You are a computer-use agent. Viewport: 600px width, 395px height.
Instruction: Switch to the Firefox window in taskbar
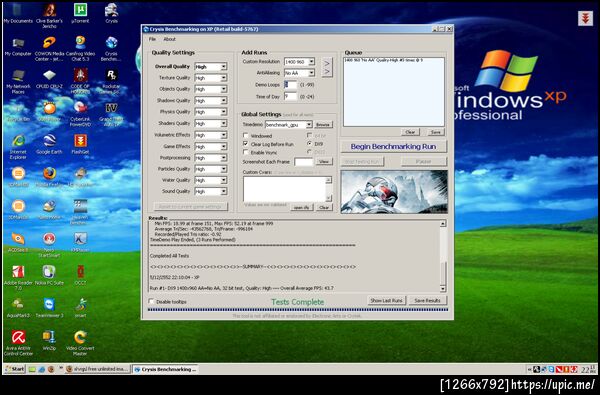click(x=97, y=369)
